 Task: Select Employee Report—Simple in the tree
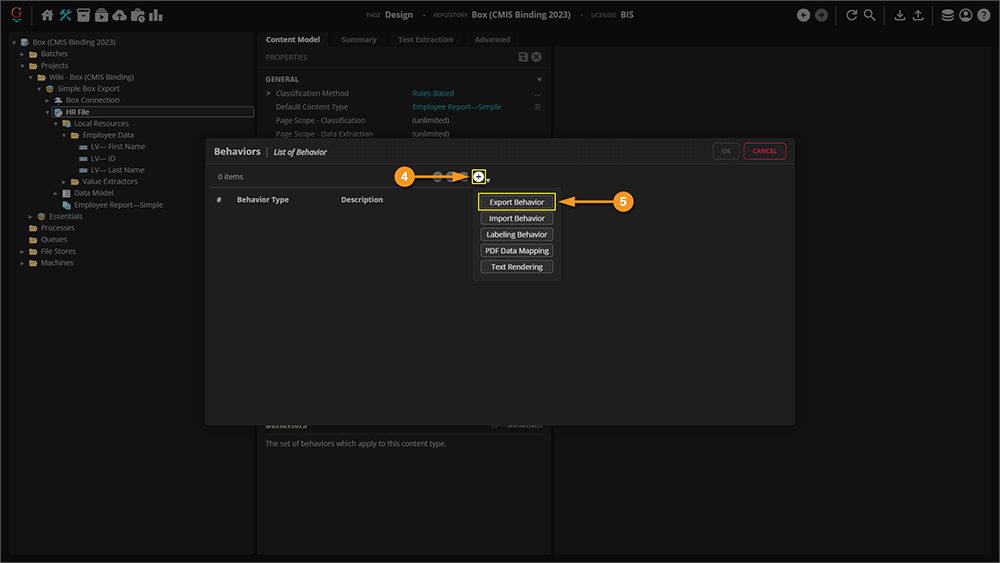118,205
